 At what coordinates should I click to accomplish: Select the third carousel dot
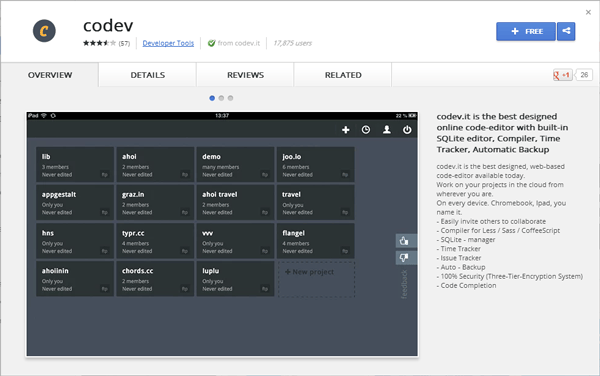[230, 98]
